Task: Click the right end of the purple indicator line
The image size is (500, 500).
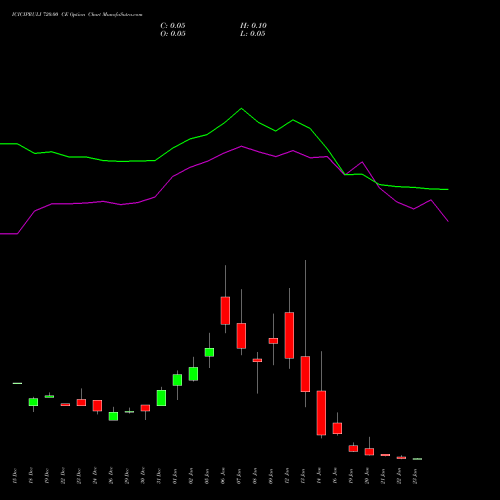Action: pos(448,221)
